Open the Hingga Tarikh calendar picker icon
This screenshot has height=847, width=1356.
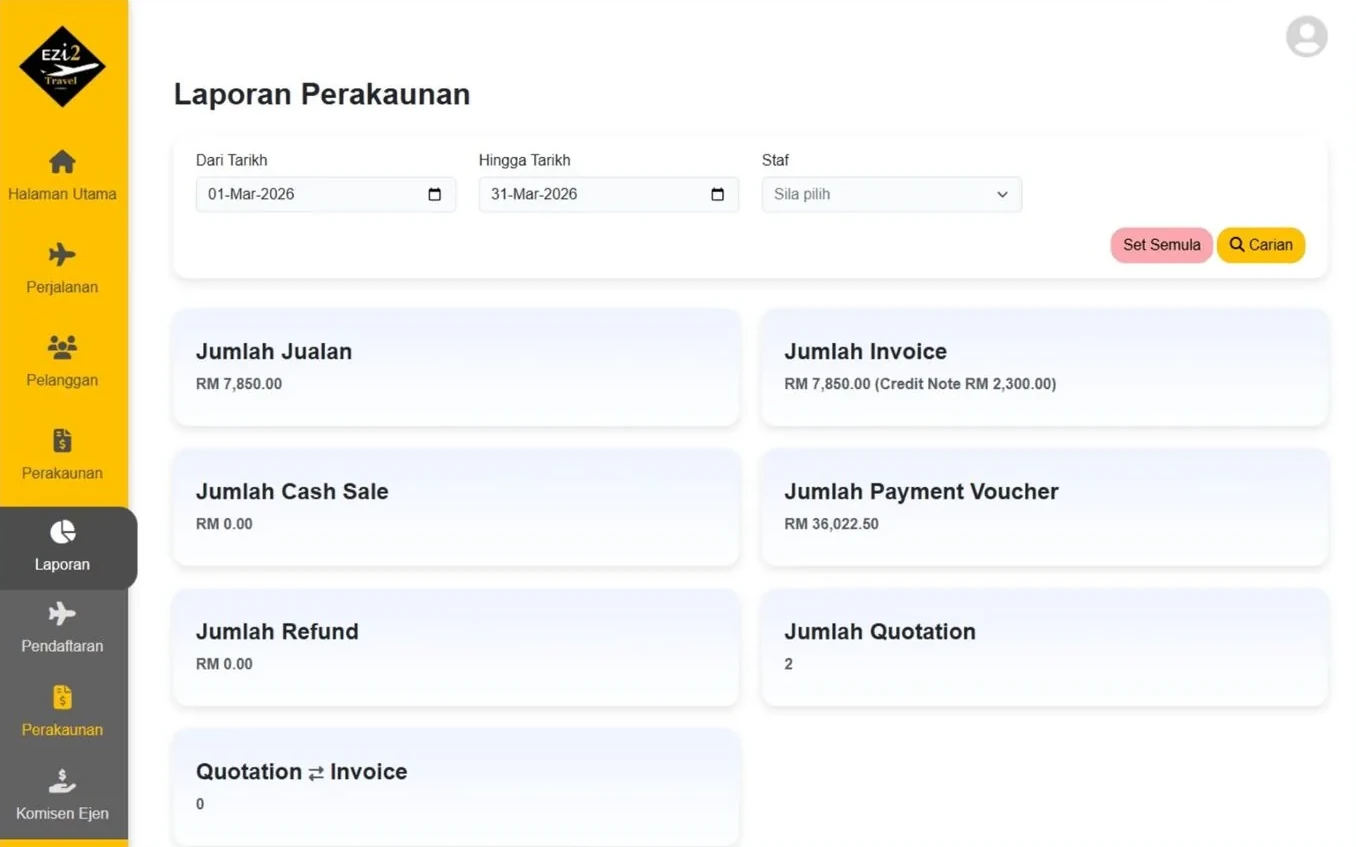pos(717,194)
